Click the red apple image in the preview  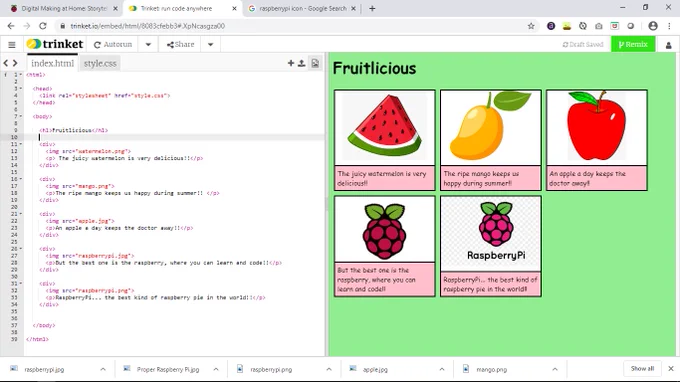(597, 127)
